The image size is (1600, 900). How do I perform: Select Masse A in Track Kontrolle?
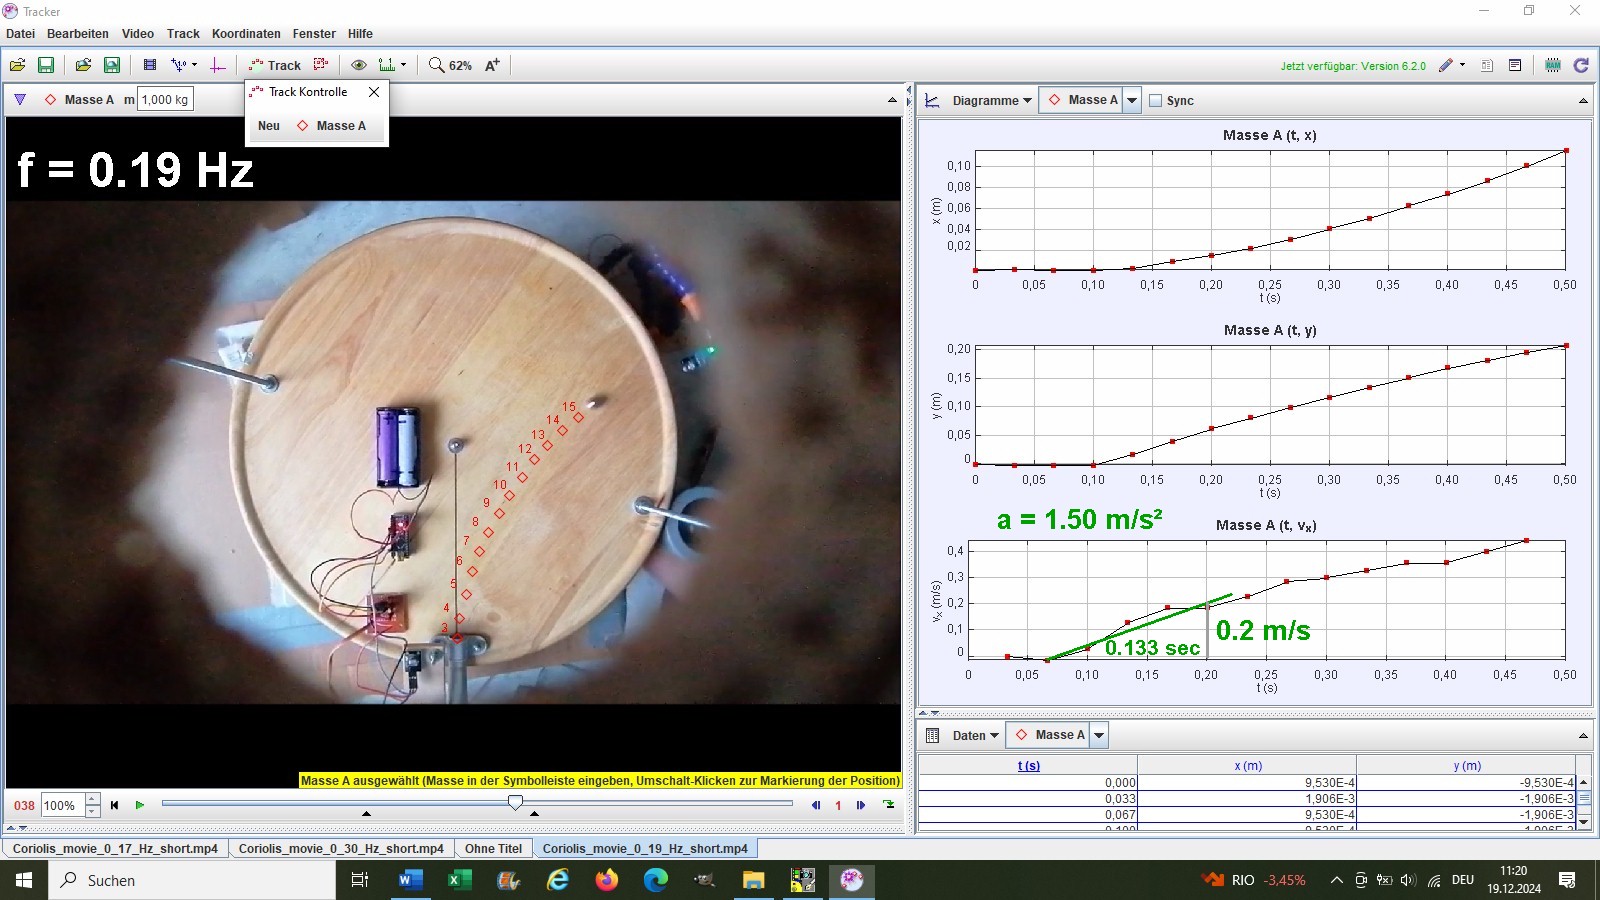click(332, 126)
